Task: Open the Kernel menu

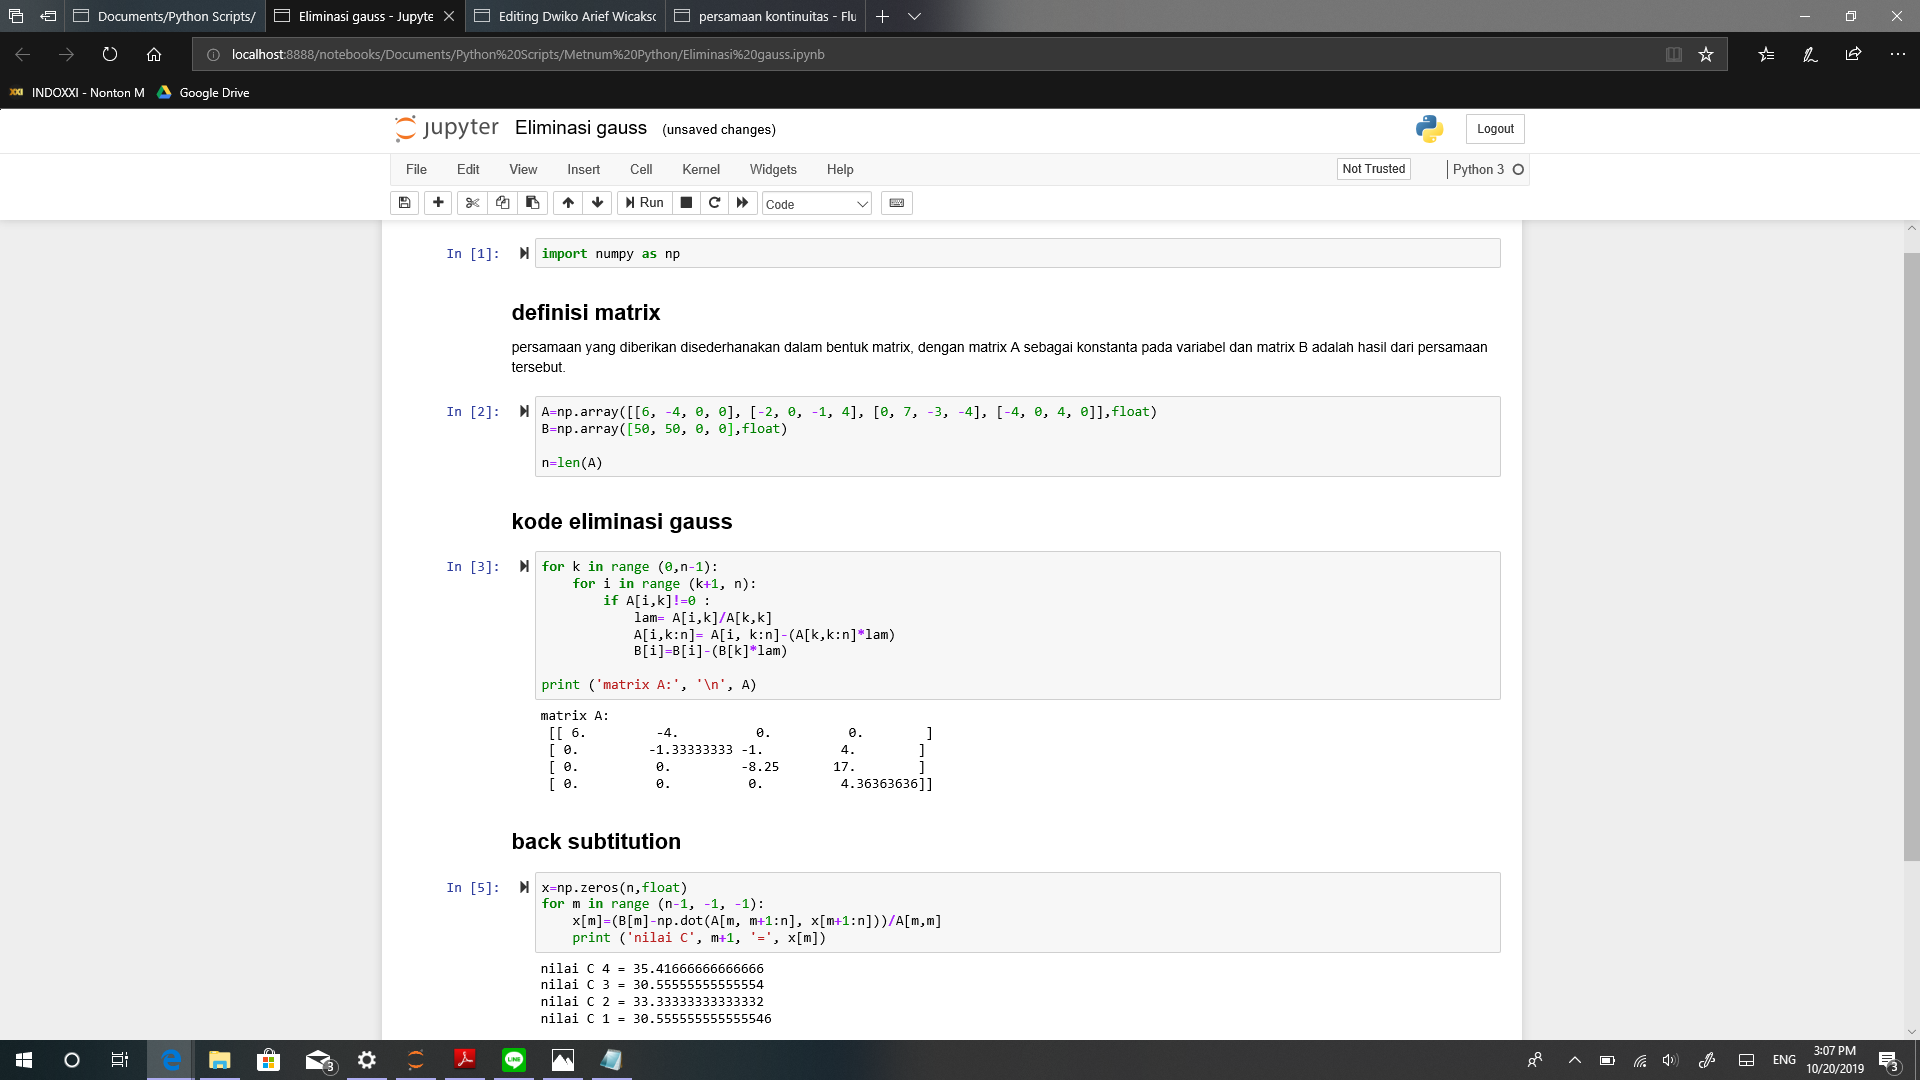Action: point(701,169)
